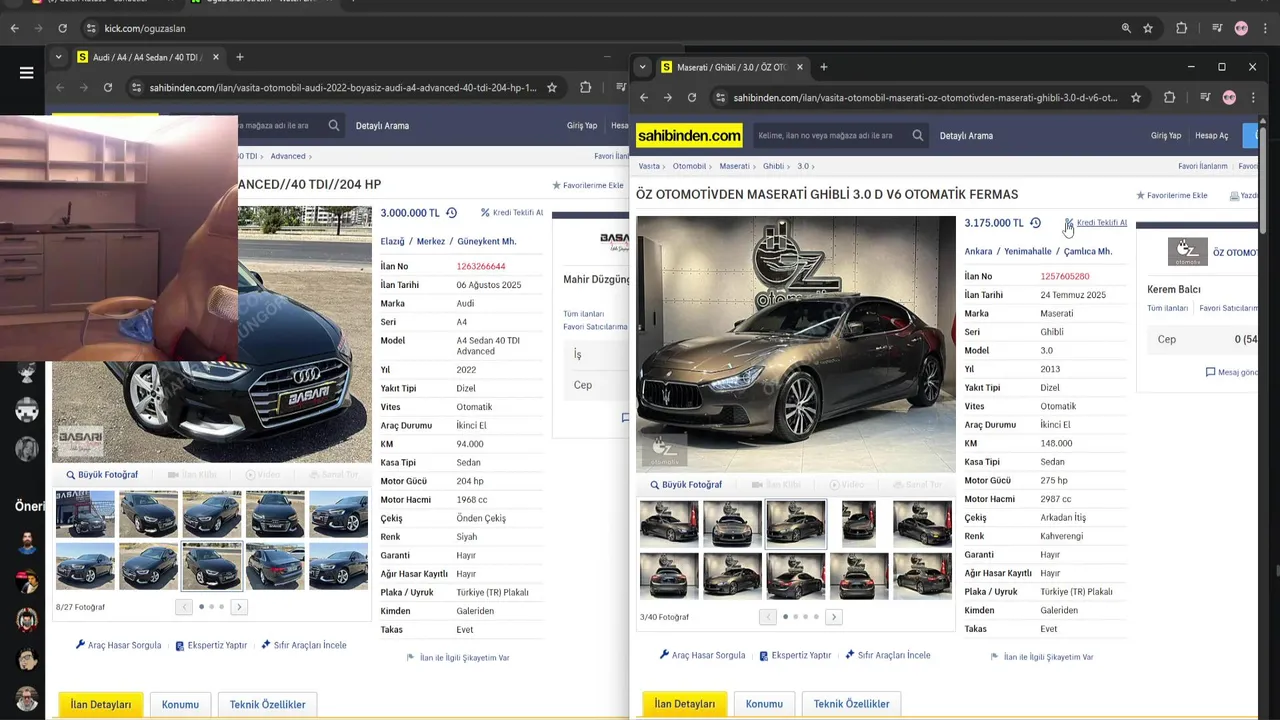The image size is (1280, 720).
Task: Open Konumu tab on Maserati listing
Action: 764,704
